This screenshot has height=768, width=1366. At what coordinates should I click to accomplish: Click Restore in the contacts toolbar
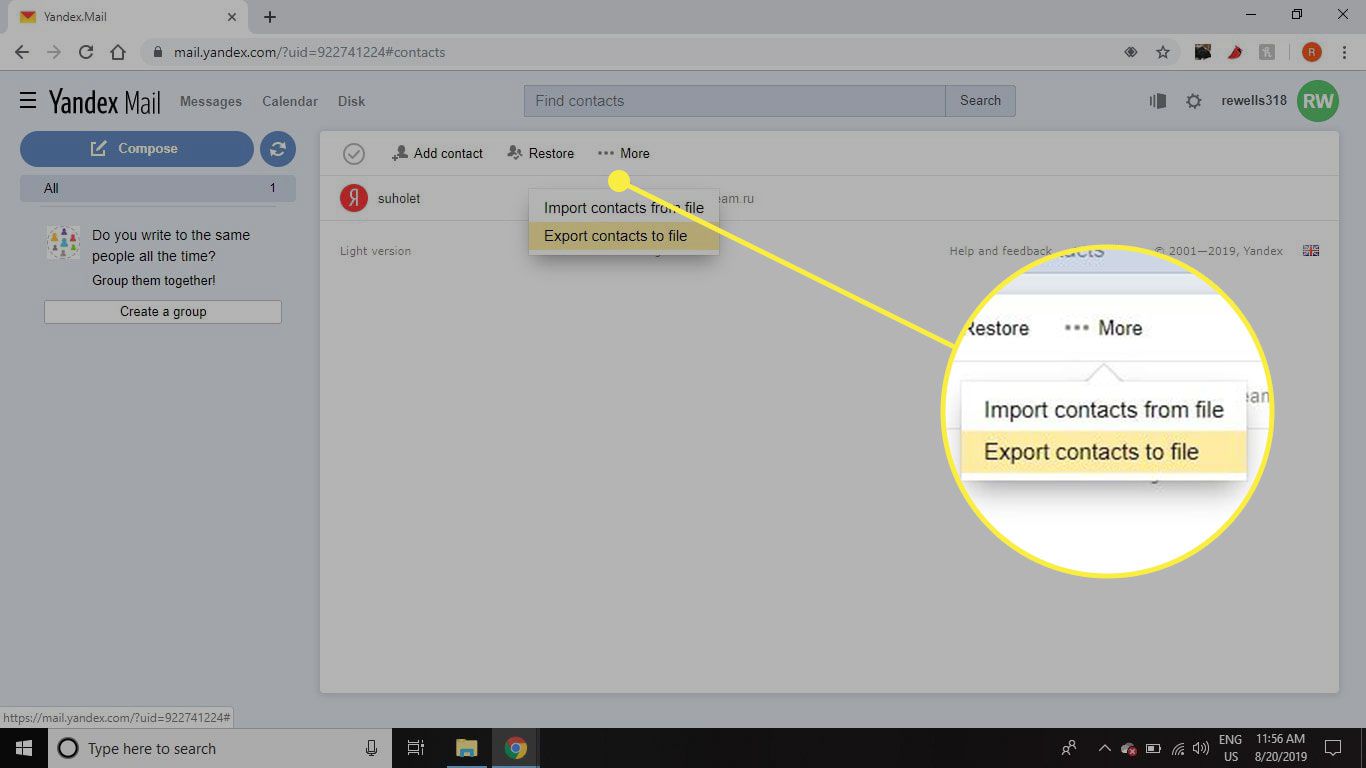click(x=540, y=153)
